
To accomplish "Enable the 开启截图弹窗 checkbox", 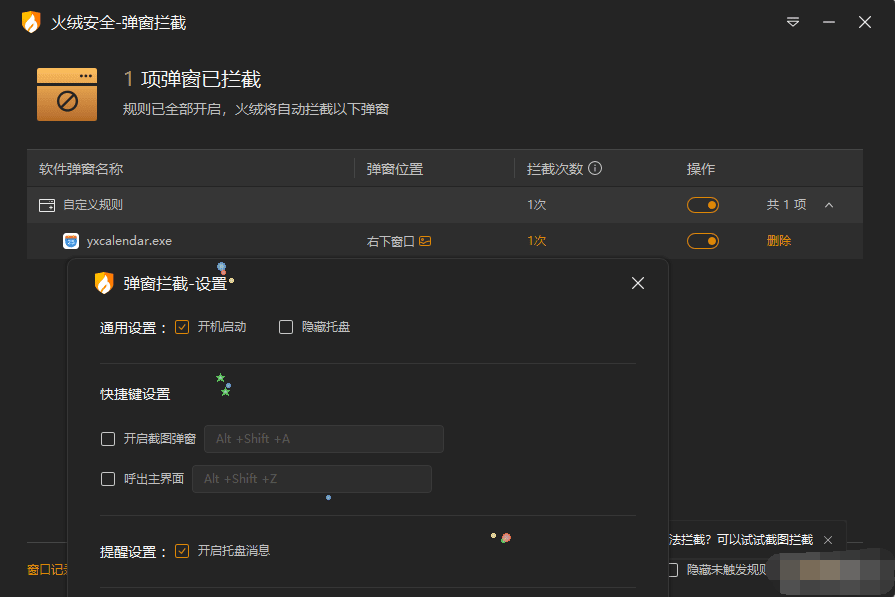I will tap(108, 439).
